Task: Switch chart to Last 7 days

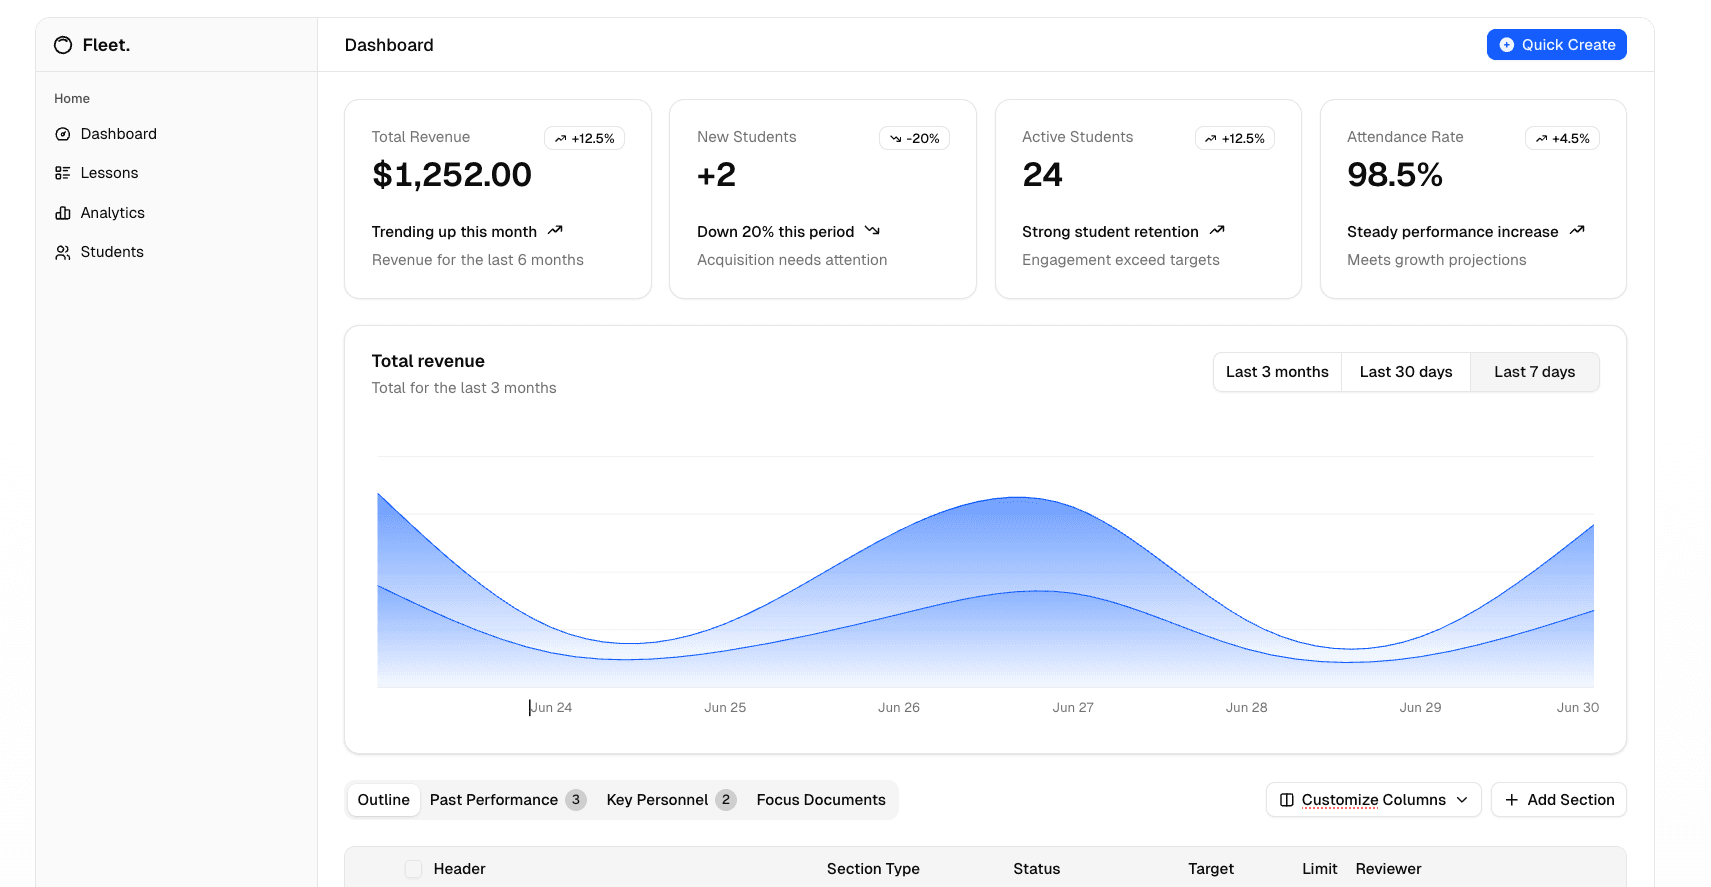Action: coord(1534,372)
